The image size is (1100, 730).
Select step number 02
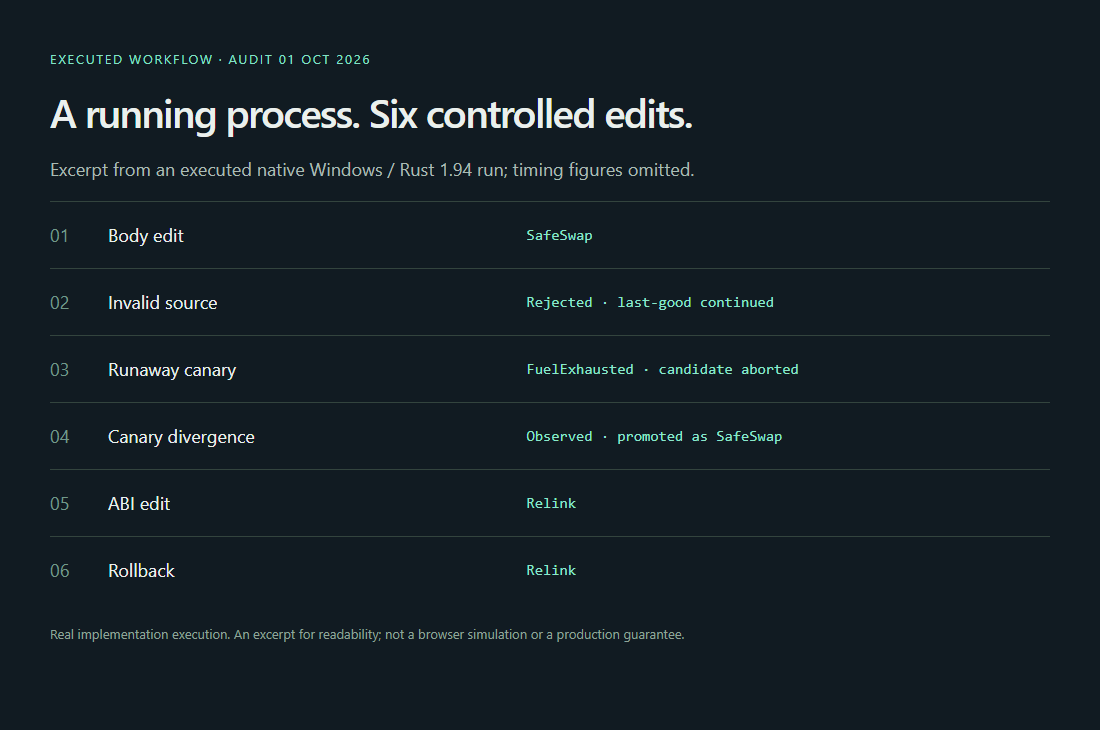60,303
